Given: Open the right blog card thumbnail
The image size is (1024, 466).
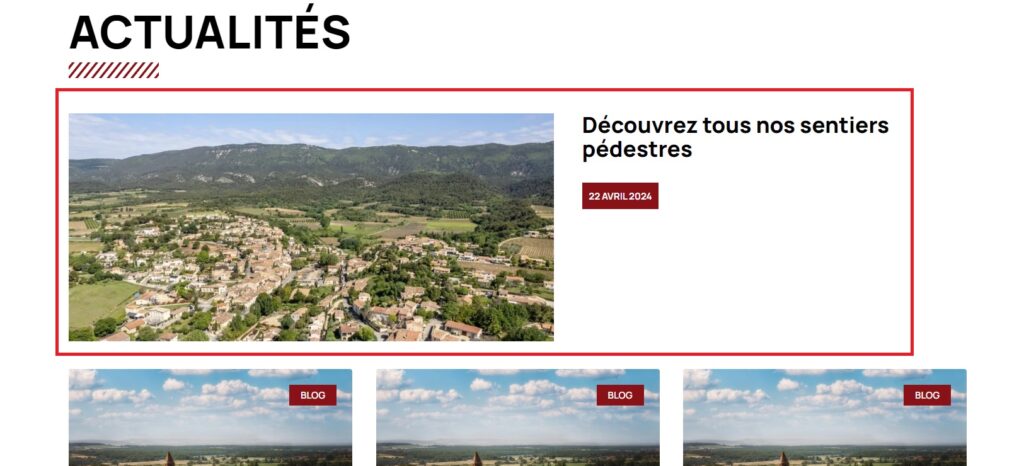Looking at the screenshot, I should [x=824, y=418].
